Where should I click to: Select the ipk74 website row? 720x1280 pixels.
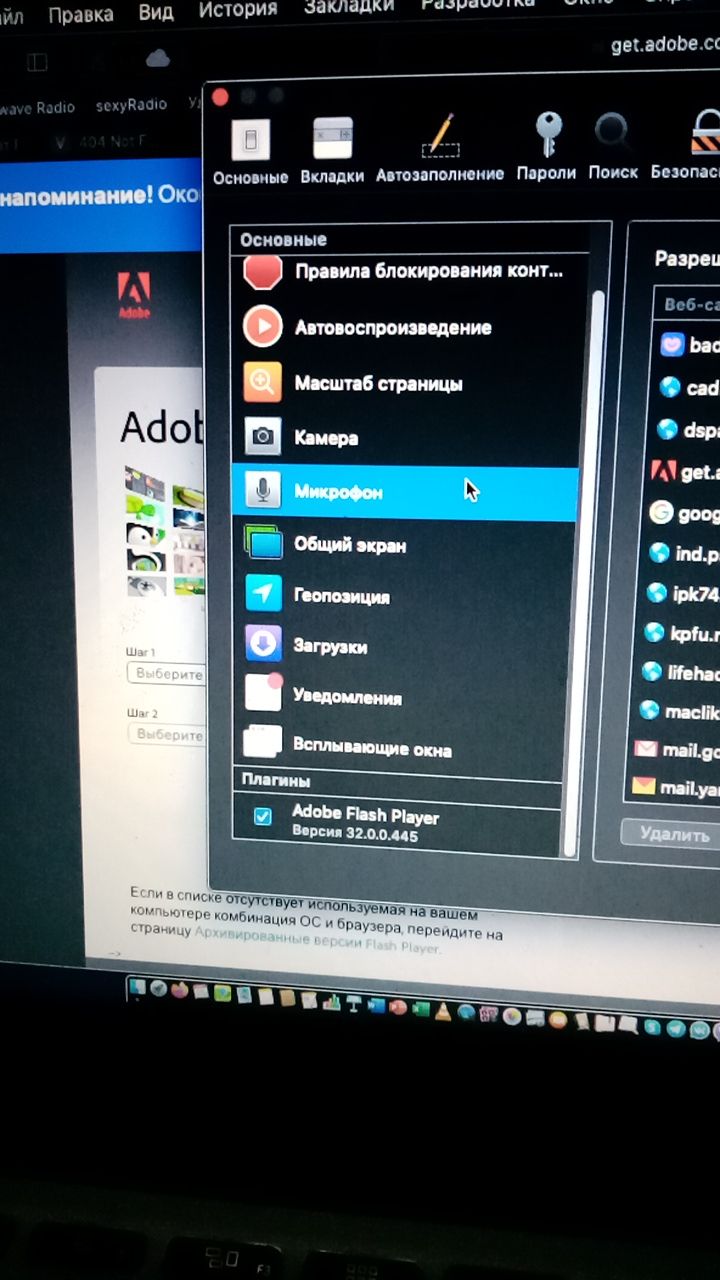pos(684,593)
